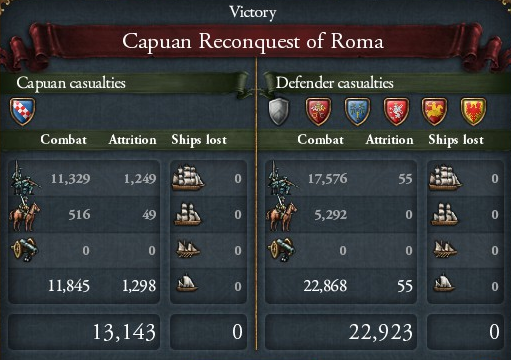Click Capuan artillery cannon icon
511x360 pixels.
[24, 250]
